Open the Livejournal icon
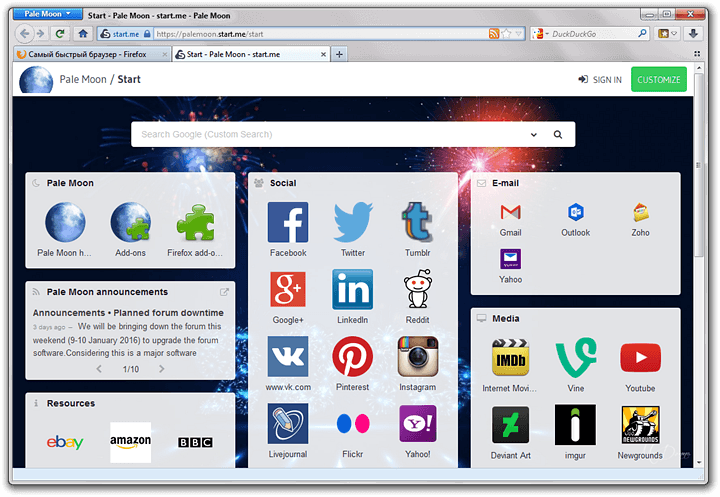This screenshot has height=497, width=720. pyautogui.click(x=288, y=424)
